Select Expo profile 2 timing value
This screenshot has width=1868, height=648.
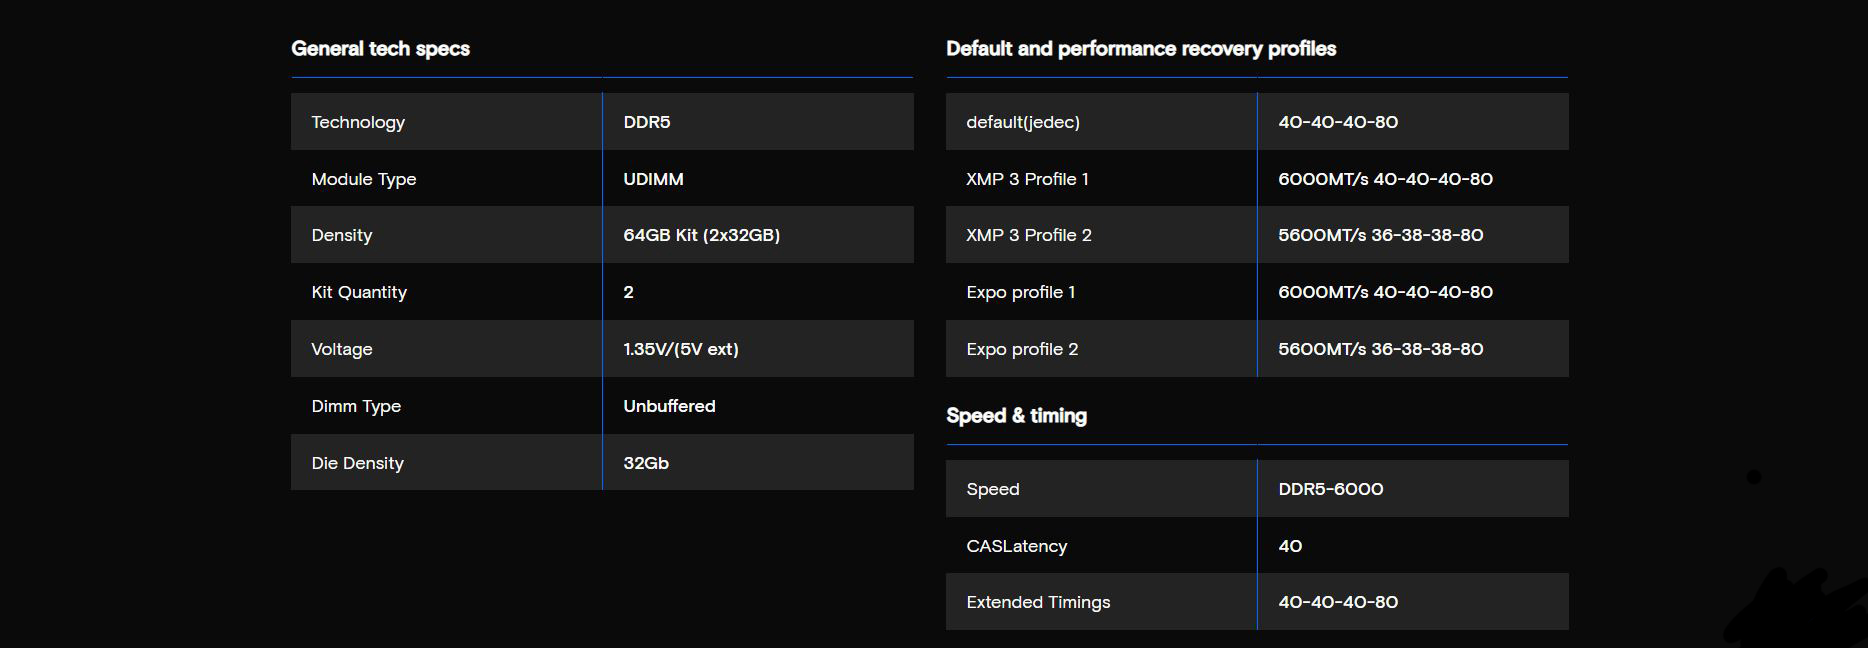[x=1380, y=349]
